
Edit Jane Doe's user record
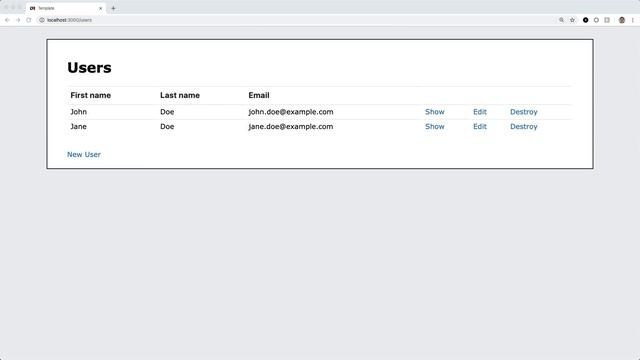pyautogui.click(x=480, y=127)
